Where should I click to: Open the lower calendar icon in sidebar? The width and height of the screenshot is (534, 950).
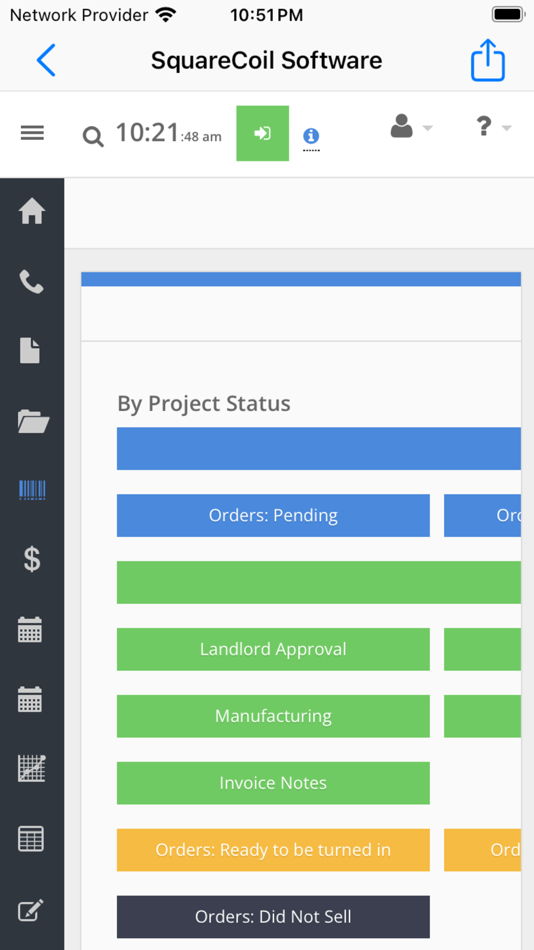[x=30, y=699]
